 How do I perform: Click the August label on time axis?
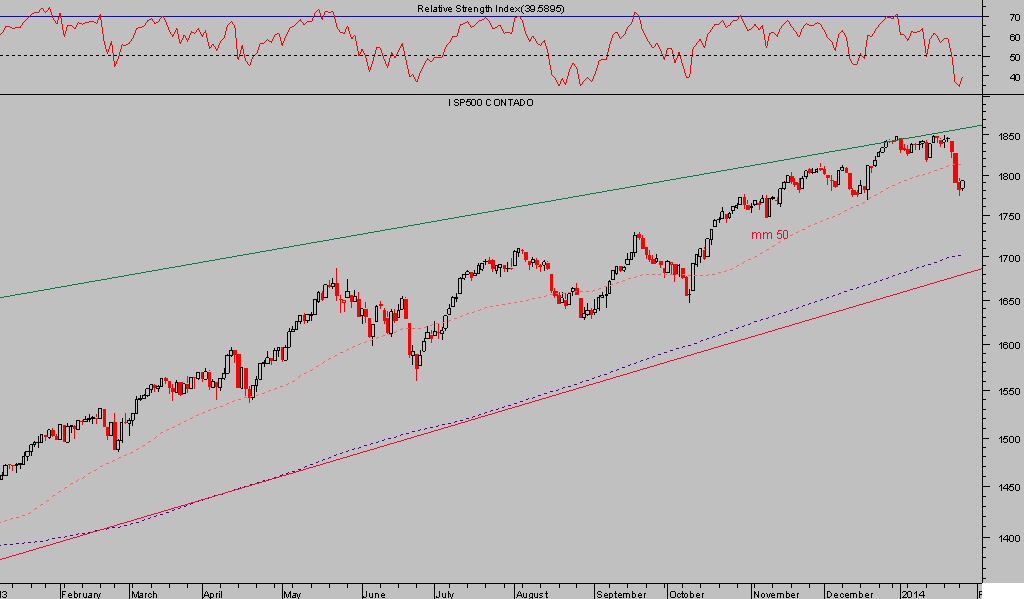click(x=534, y=593)
